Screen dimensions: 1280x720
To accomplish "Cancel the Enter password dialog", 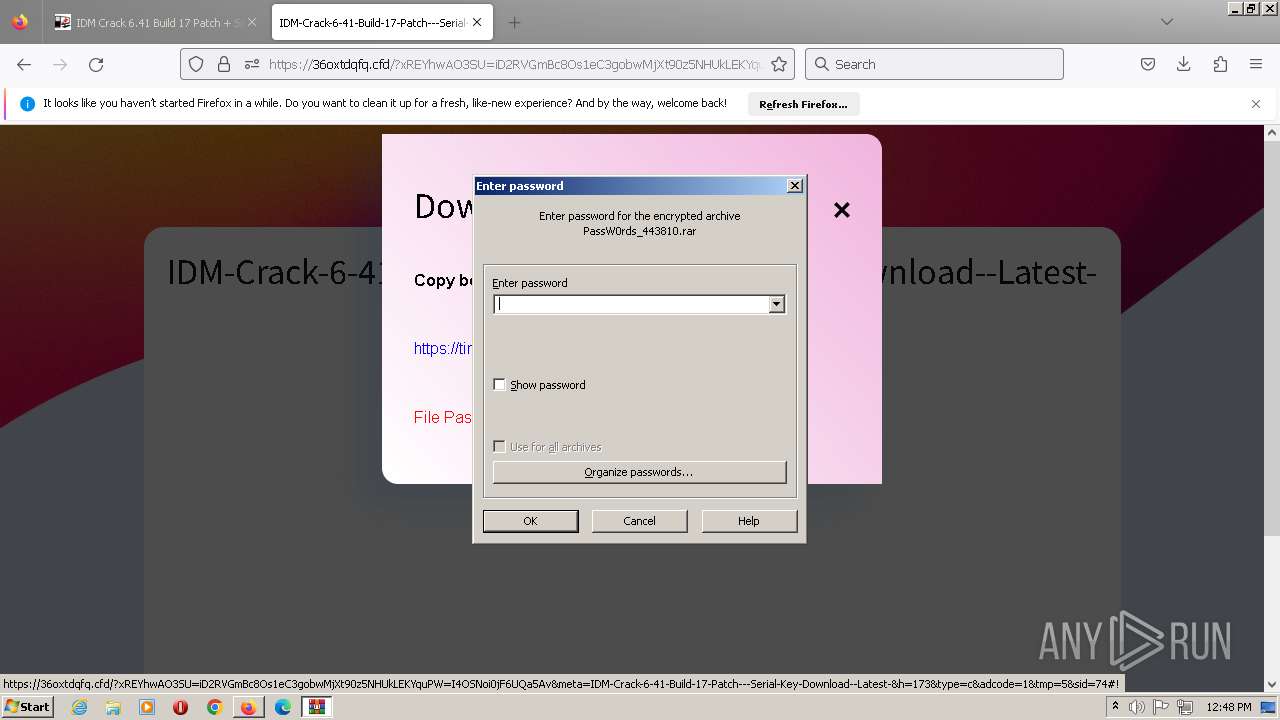I will click(x=639, y=521).
